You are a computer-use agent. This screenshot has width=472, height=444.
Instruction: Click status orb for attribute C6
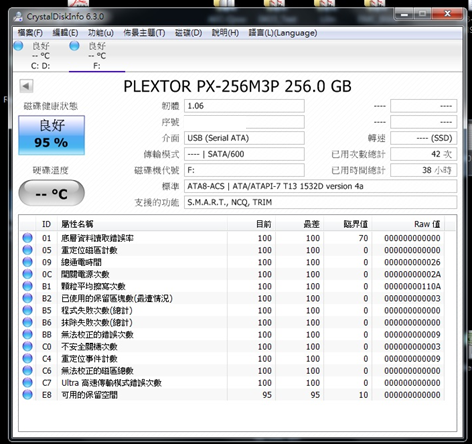point(27,370)
